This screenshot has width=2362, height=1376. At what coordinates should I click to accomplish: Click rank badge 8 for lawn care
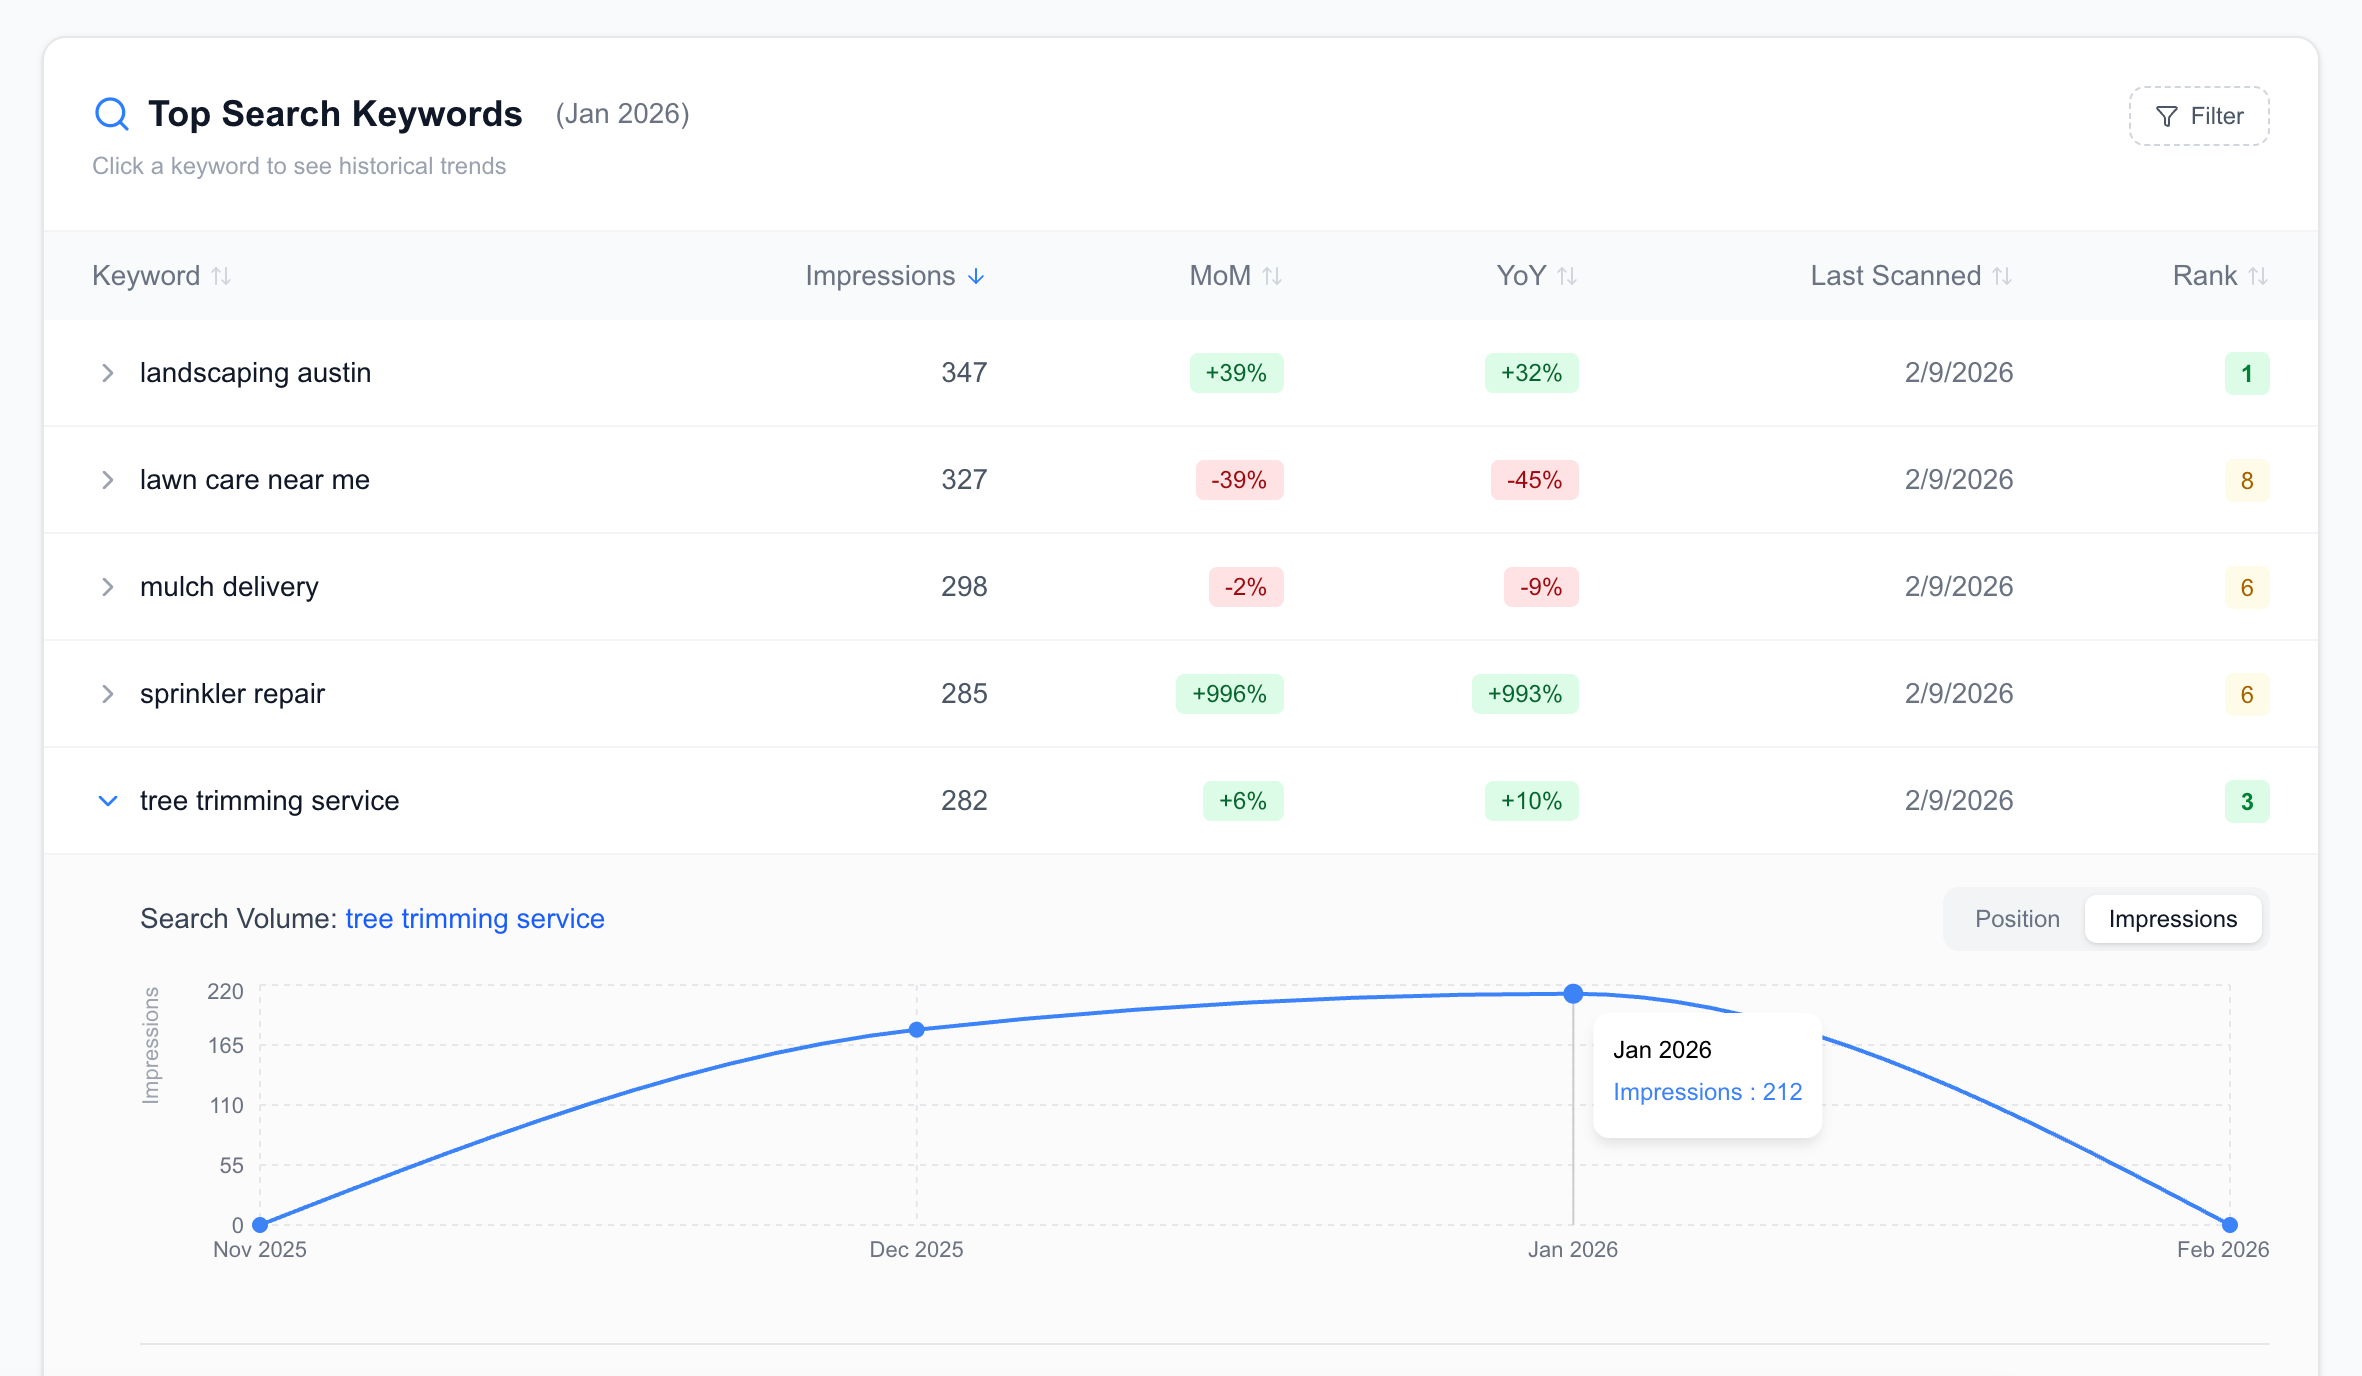2247,481
